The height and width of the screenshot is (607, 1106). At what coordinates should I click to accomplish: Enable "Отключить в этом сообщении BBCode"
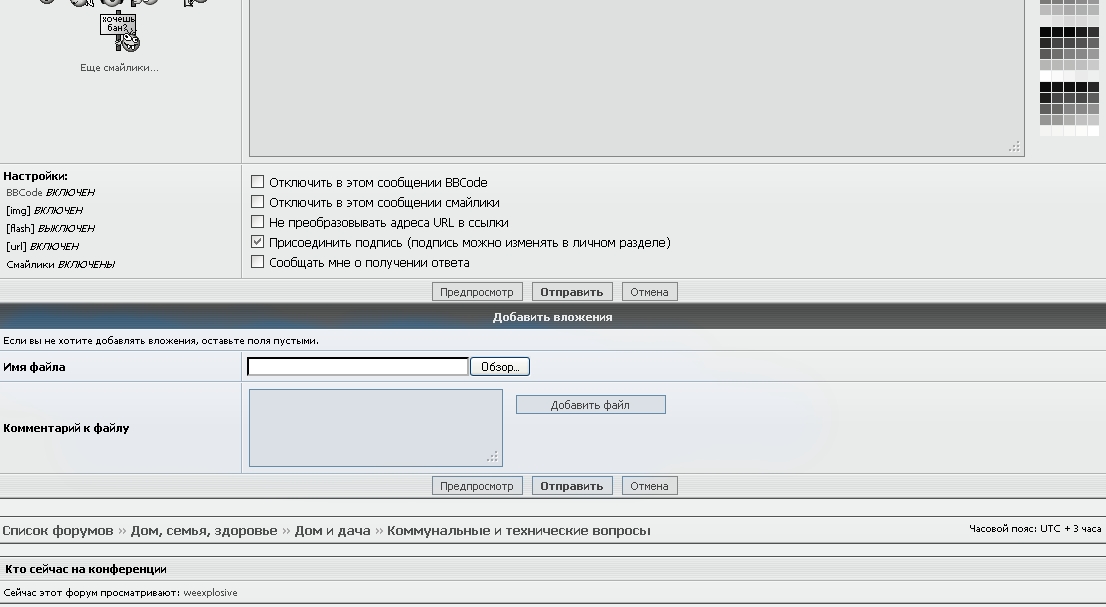click(x=258, y=182)
